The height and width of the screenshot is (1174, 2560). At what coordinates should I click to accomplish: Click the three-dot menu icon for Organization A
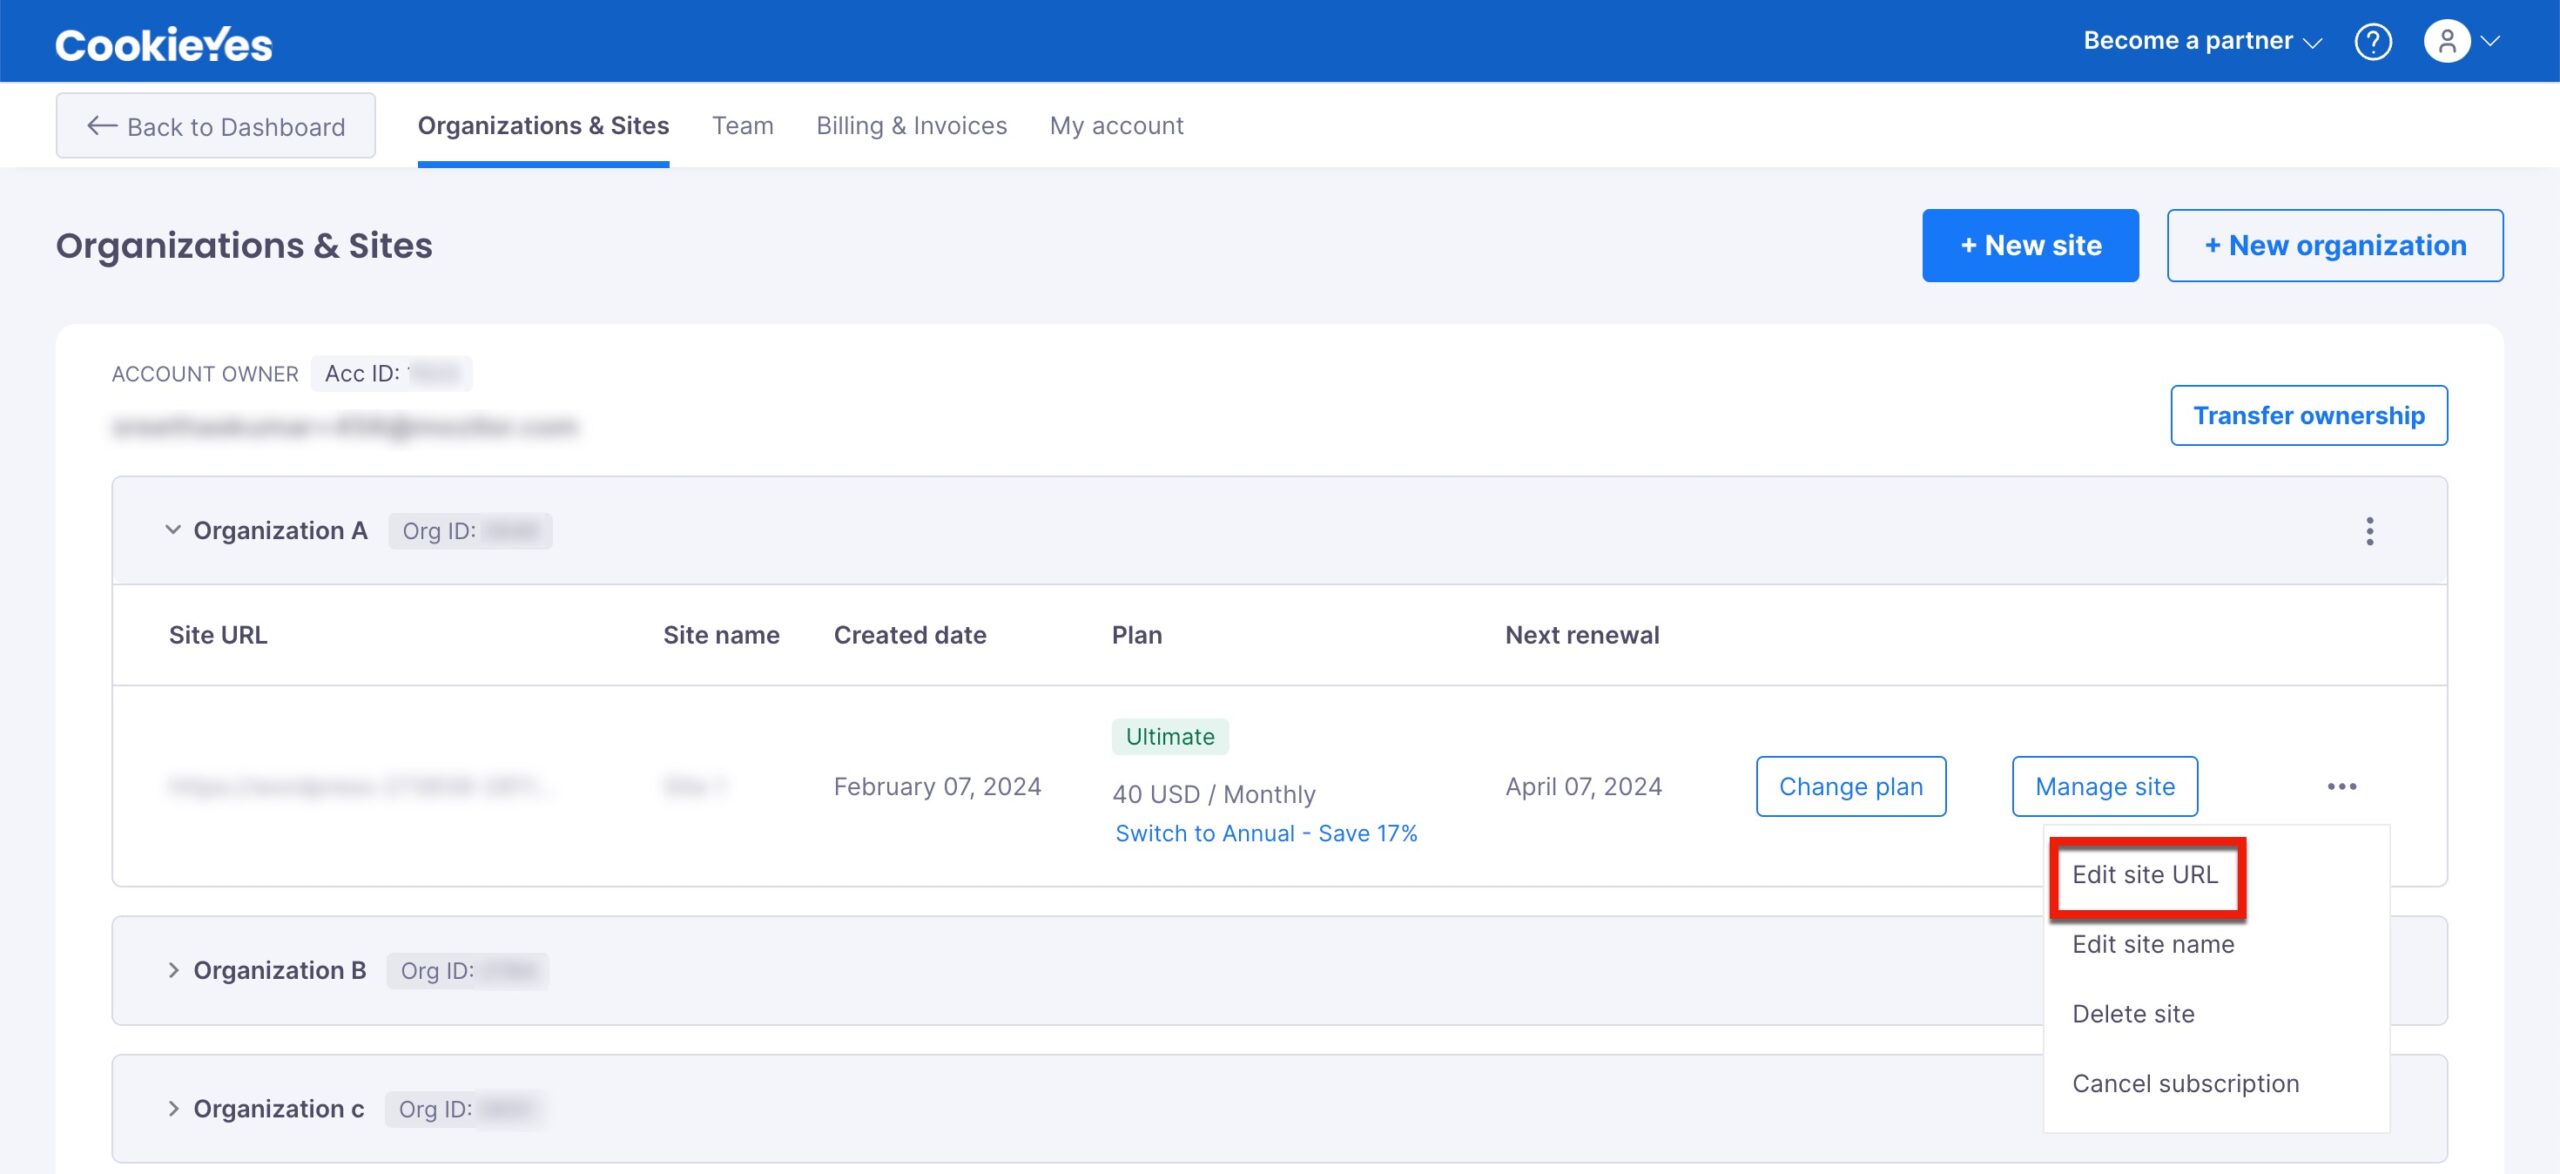click(x=2369, y=529)
